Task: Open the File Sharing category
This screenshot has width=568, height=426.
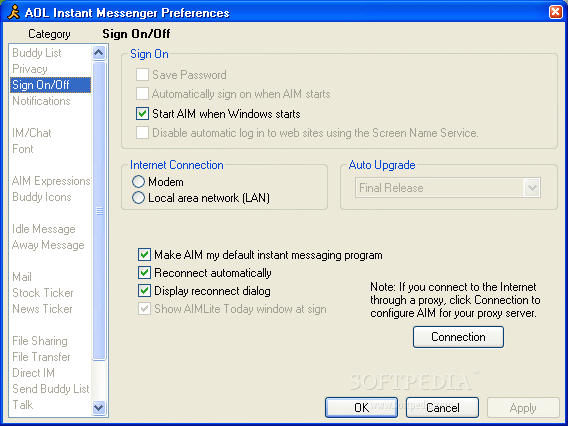Action: (40, 341)
